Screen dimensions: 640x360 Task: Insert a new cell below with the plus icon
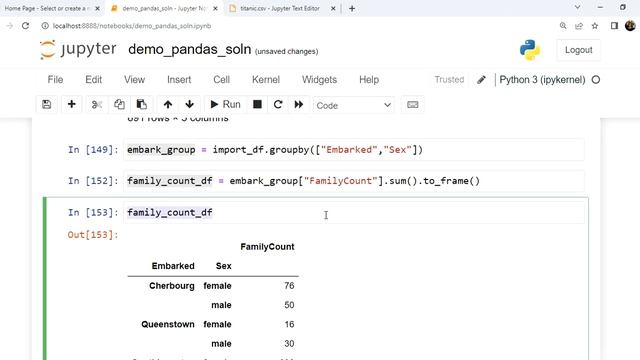pyautogui.click(x=71, y=104)
